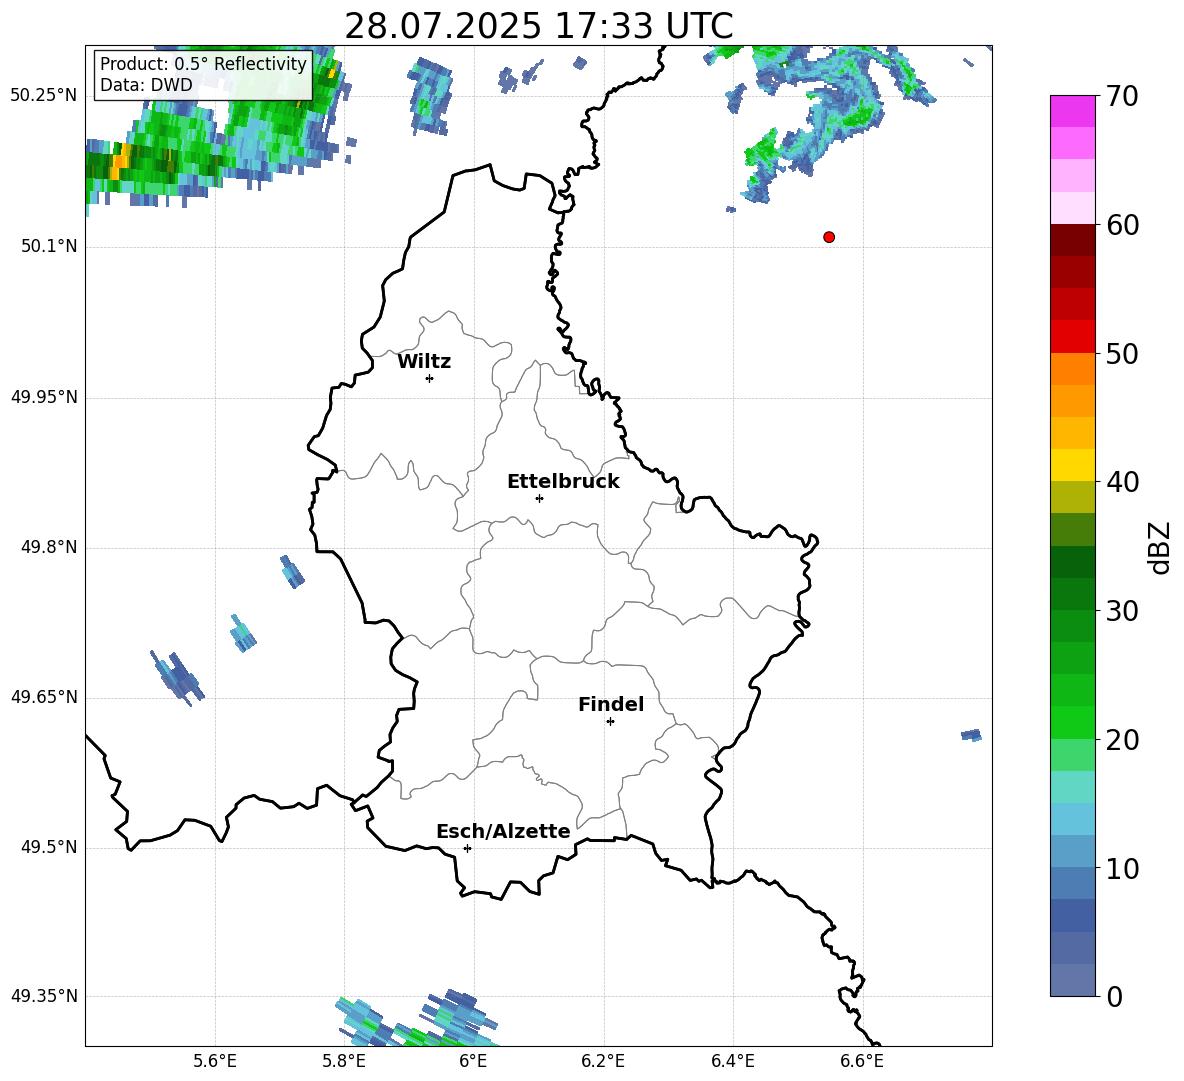Click the colorbar tick label 70
This screenshot has height=1081, width=1184.
[x=1122, y=97]
